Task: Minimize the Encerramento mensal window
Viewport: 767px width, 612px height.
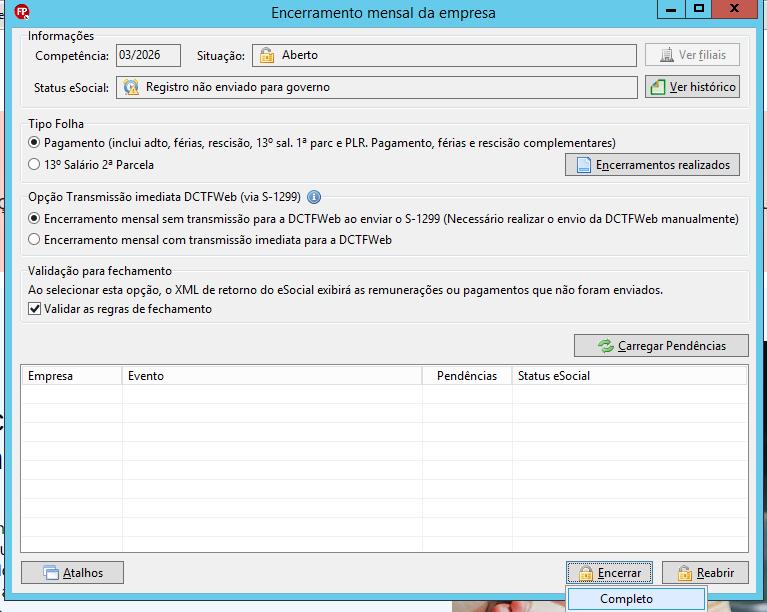Action: click(x=671, y=9)
